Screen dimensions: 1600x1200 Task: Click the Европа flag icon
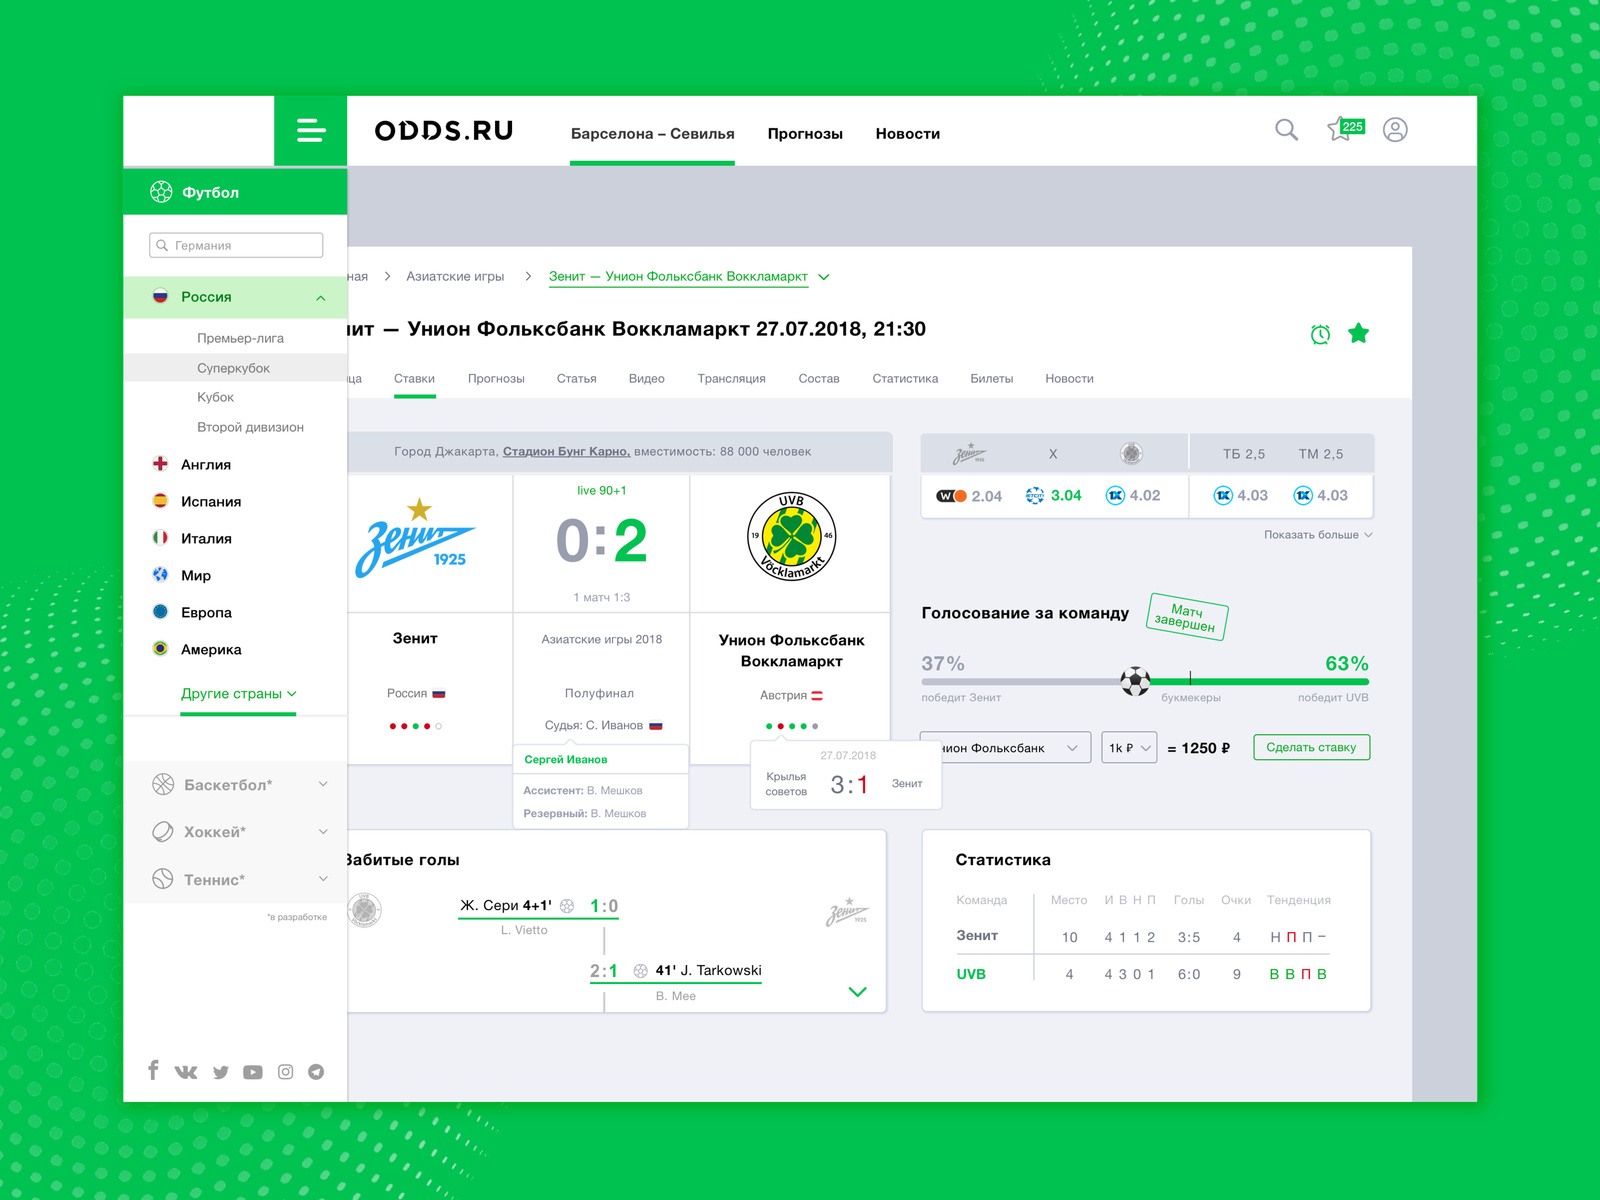pos(160,612)
